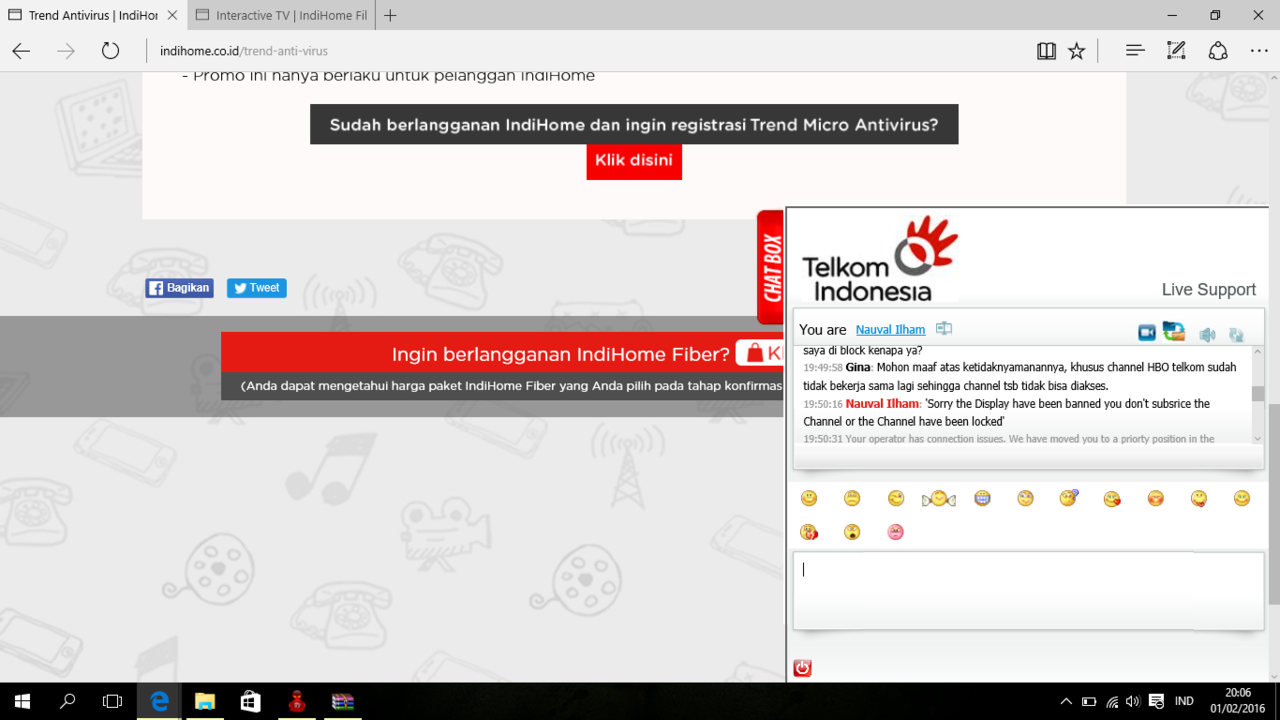Open the Edge More actions menu
Image resolution: width=1280 pixels, height=720 pixels.
pos(1259,51)
